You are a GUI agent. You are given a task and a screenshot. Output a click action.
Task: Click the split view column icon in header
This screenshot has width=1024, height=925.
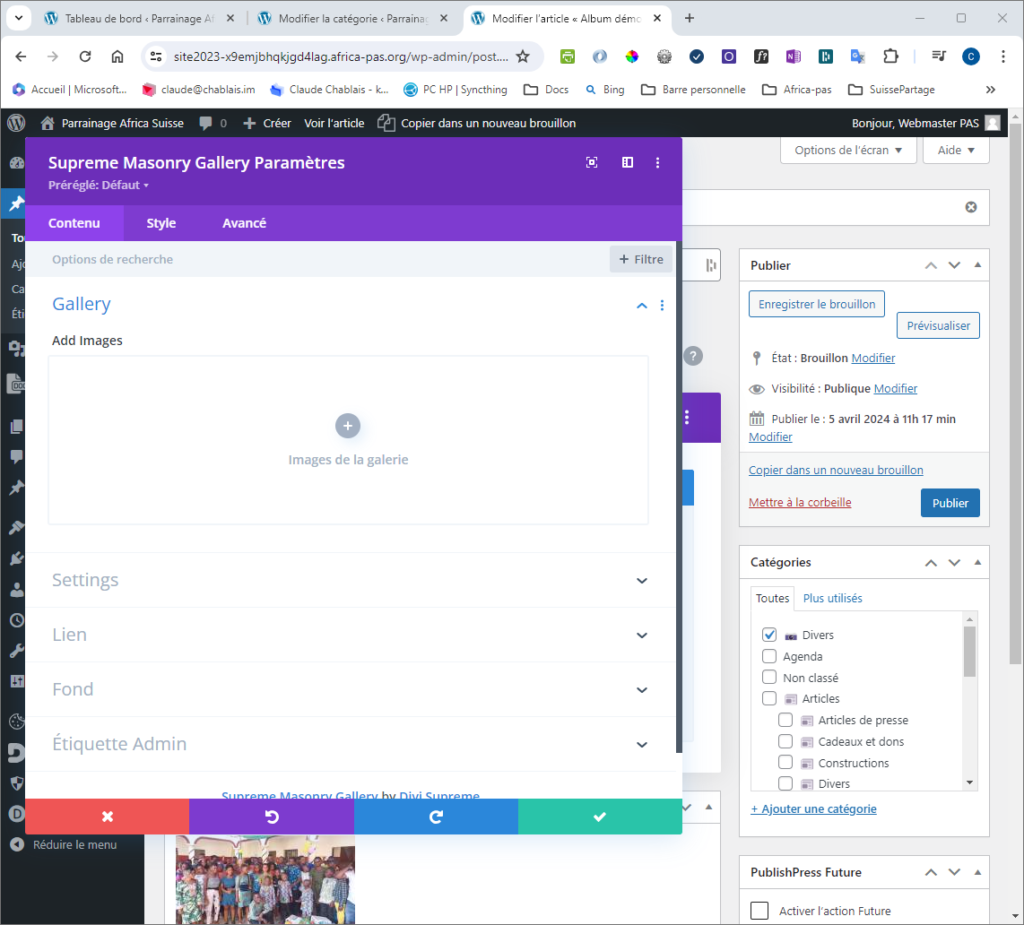click(627, 163)
